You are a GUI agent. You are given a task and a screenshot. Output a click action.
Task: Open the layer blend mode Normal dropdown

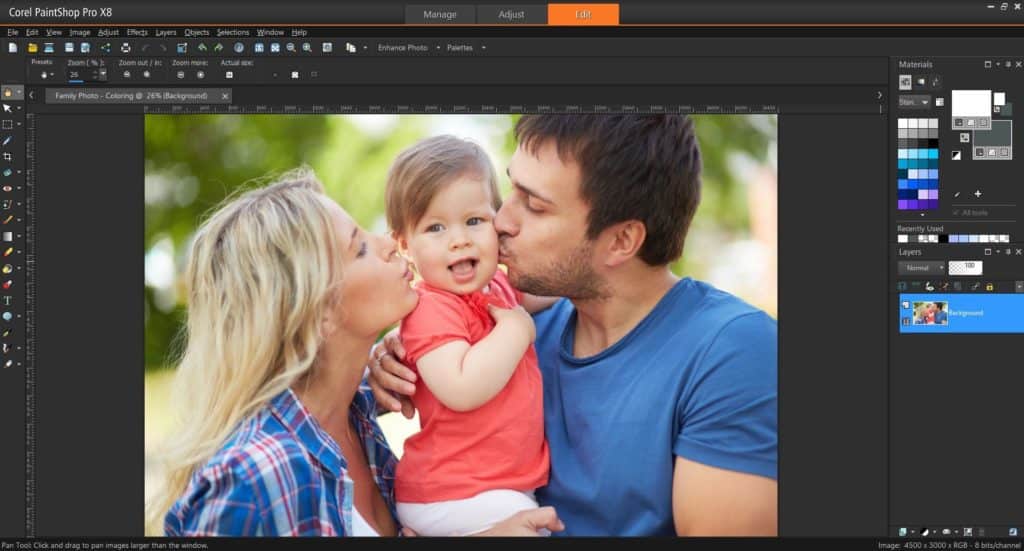[921, 268]
